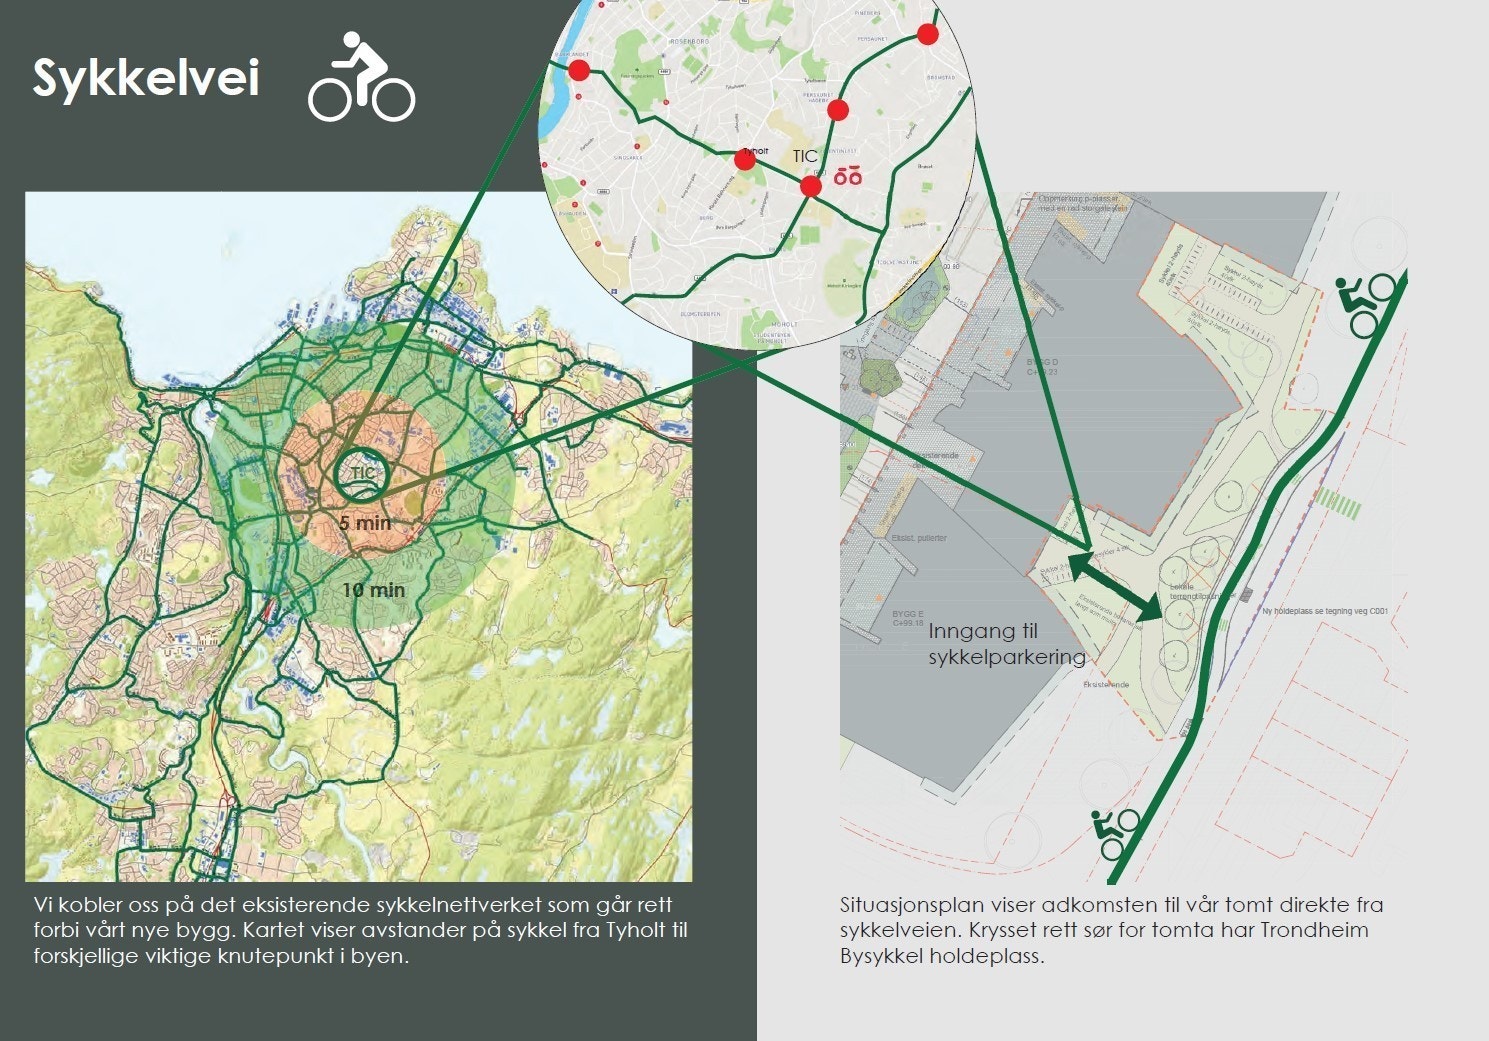Click the 'Inngang til sykkelparkering' label
Image resolution: width=1489 pixels, height=1041 pixels.
1007,644
